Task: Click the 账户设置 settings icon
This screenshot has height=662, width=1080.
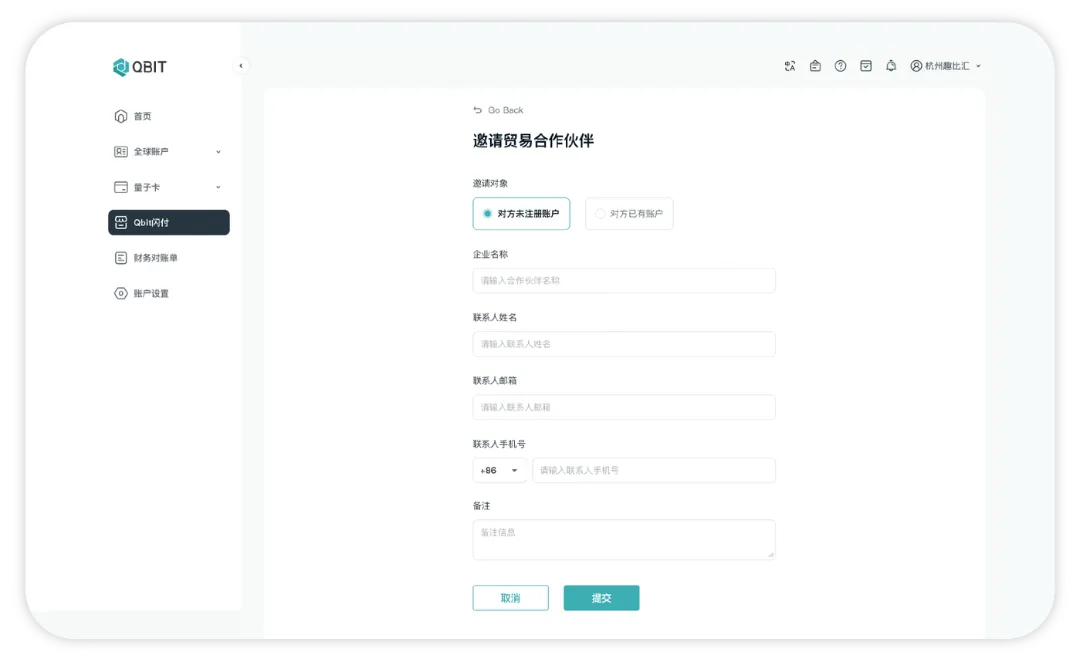Action: [x=121, y=293]
